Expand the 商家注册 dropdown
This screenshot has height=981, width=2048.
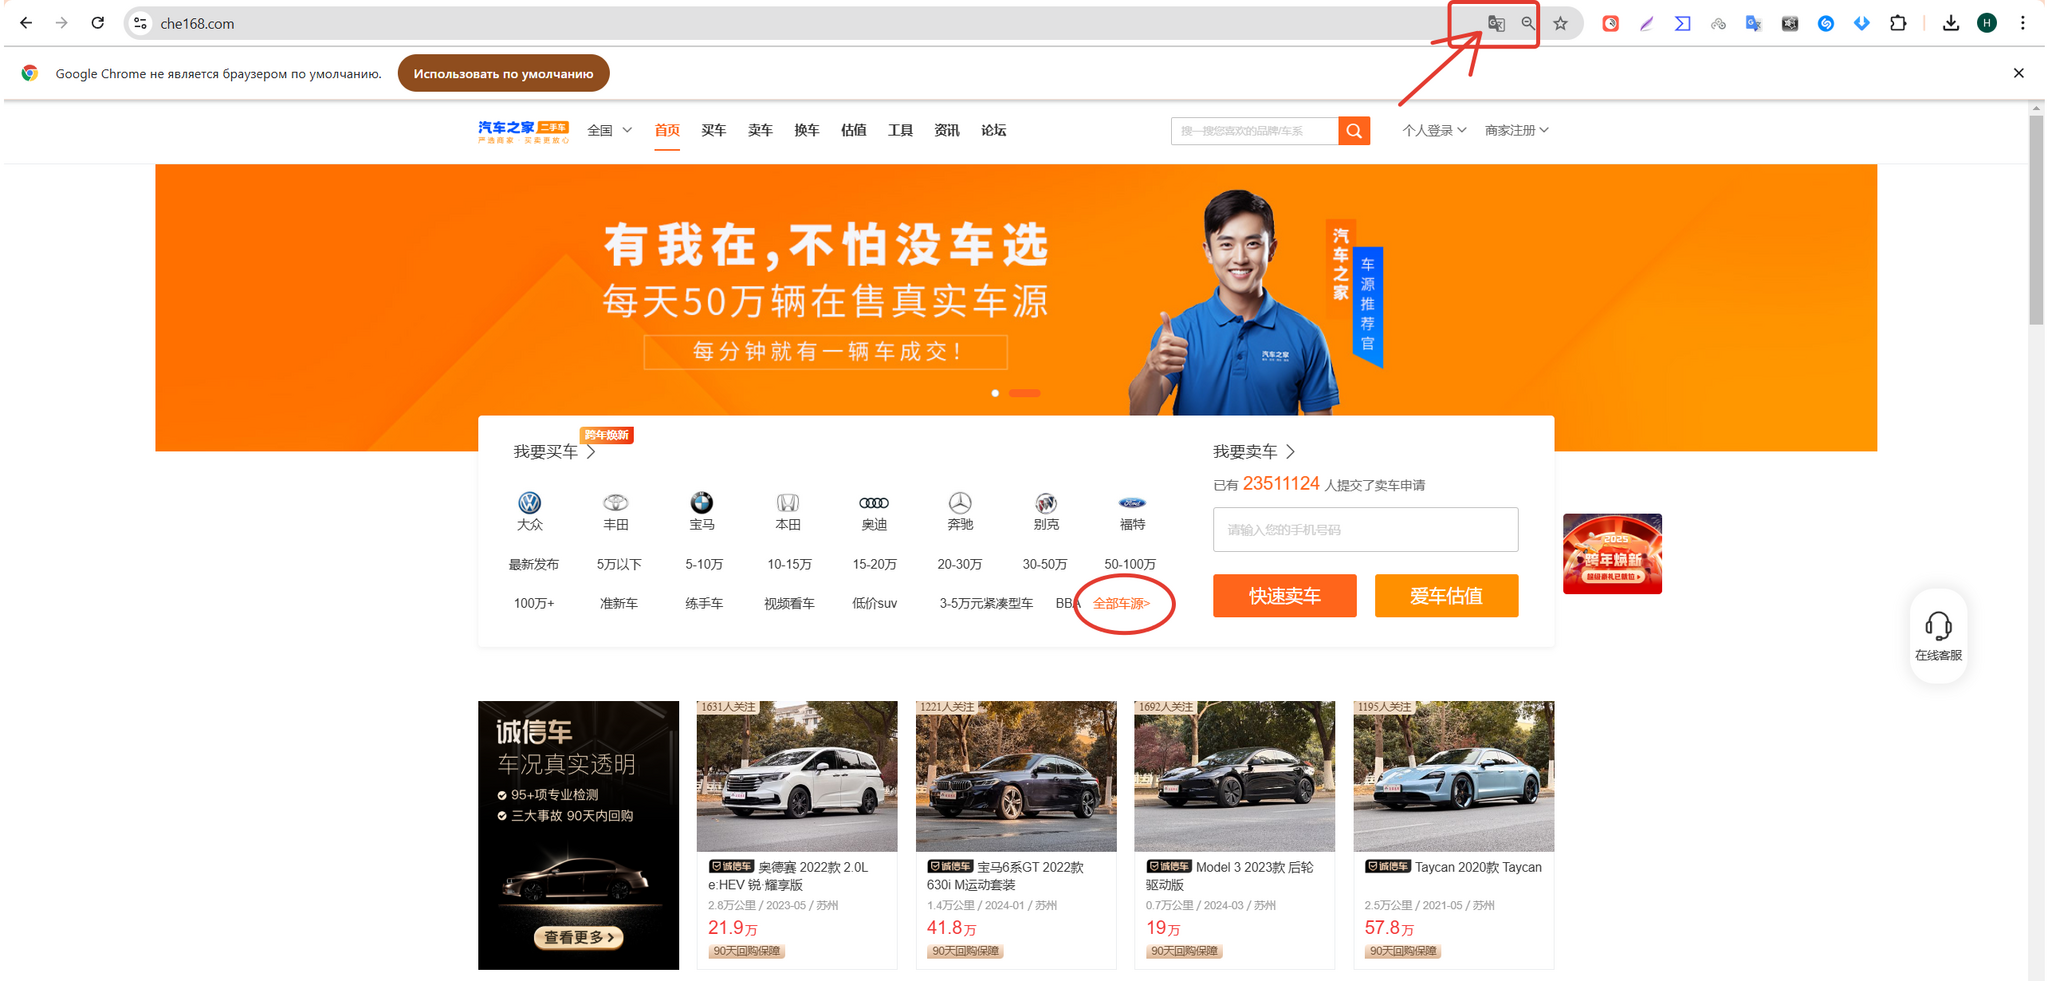click(1517, 130)
